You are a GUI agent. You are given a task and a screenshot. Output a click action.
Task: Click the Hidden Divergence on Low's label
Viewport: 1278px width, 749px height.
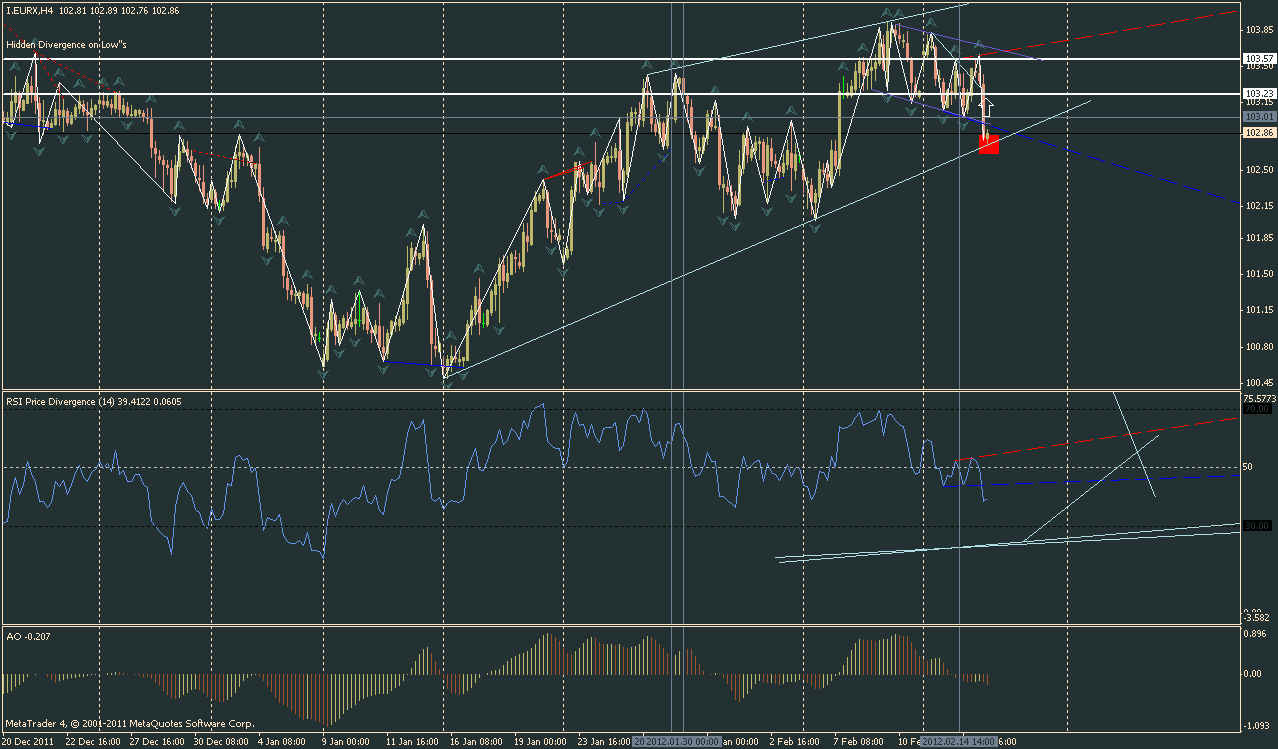coord(67,46)
